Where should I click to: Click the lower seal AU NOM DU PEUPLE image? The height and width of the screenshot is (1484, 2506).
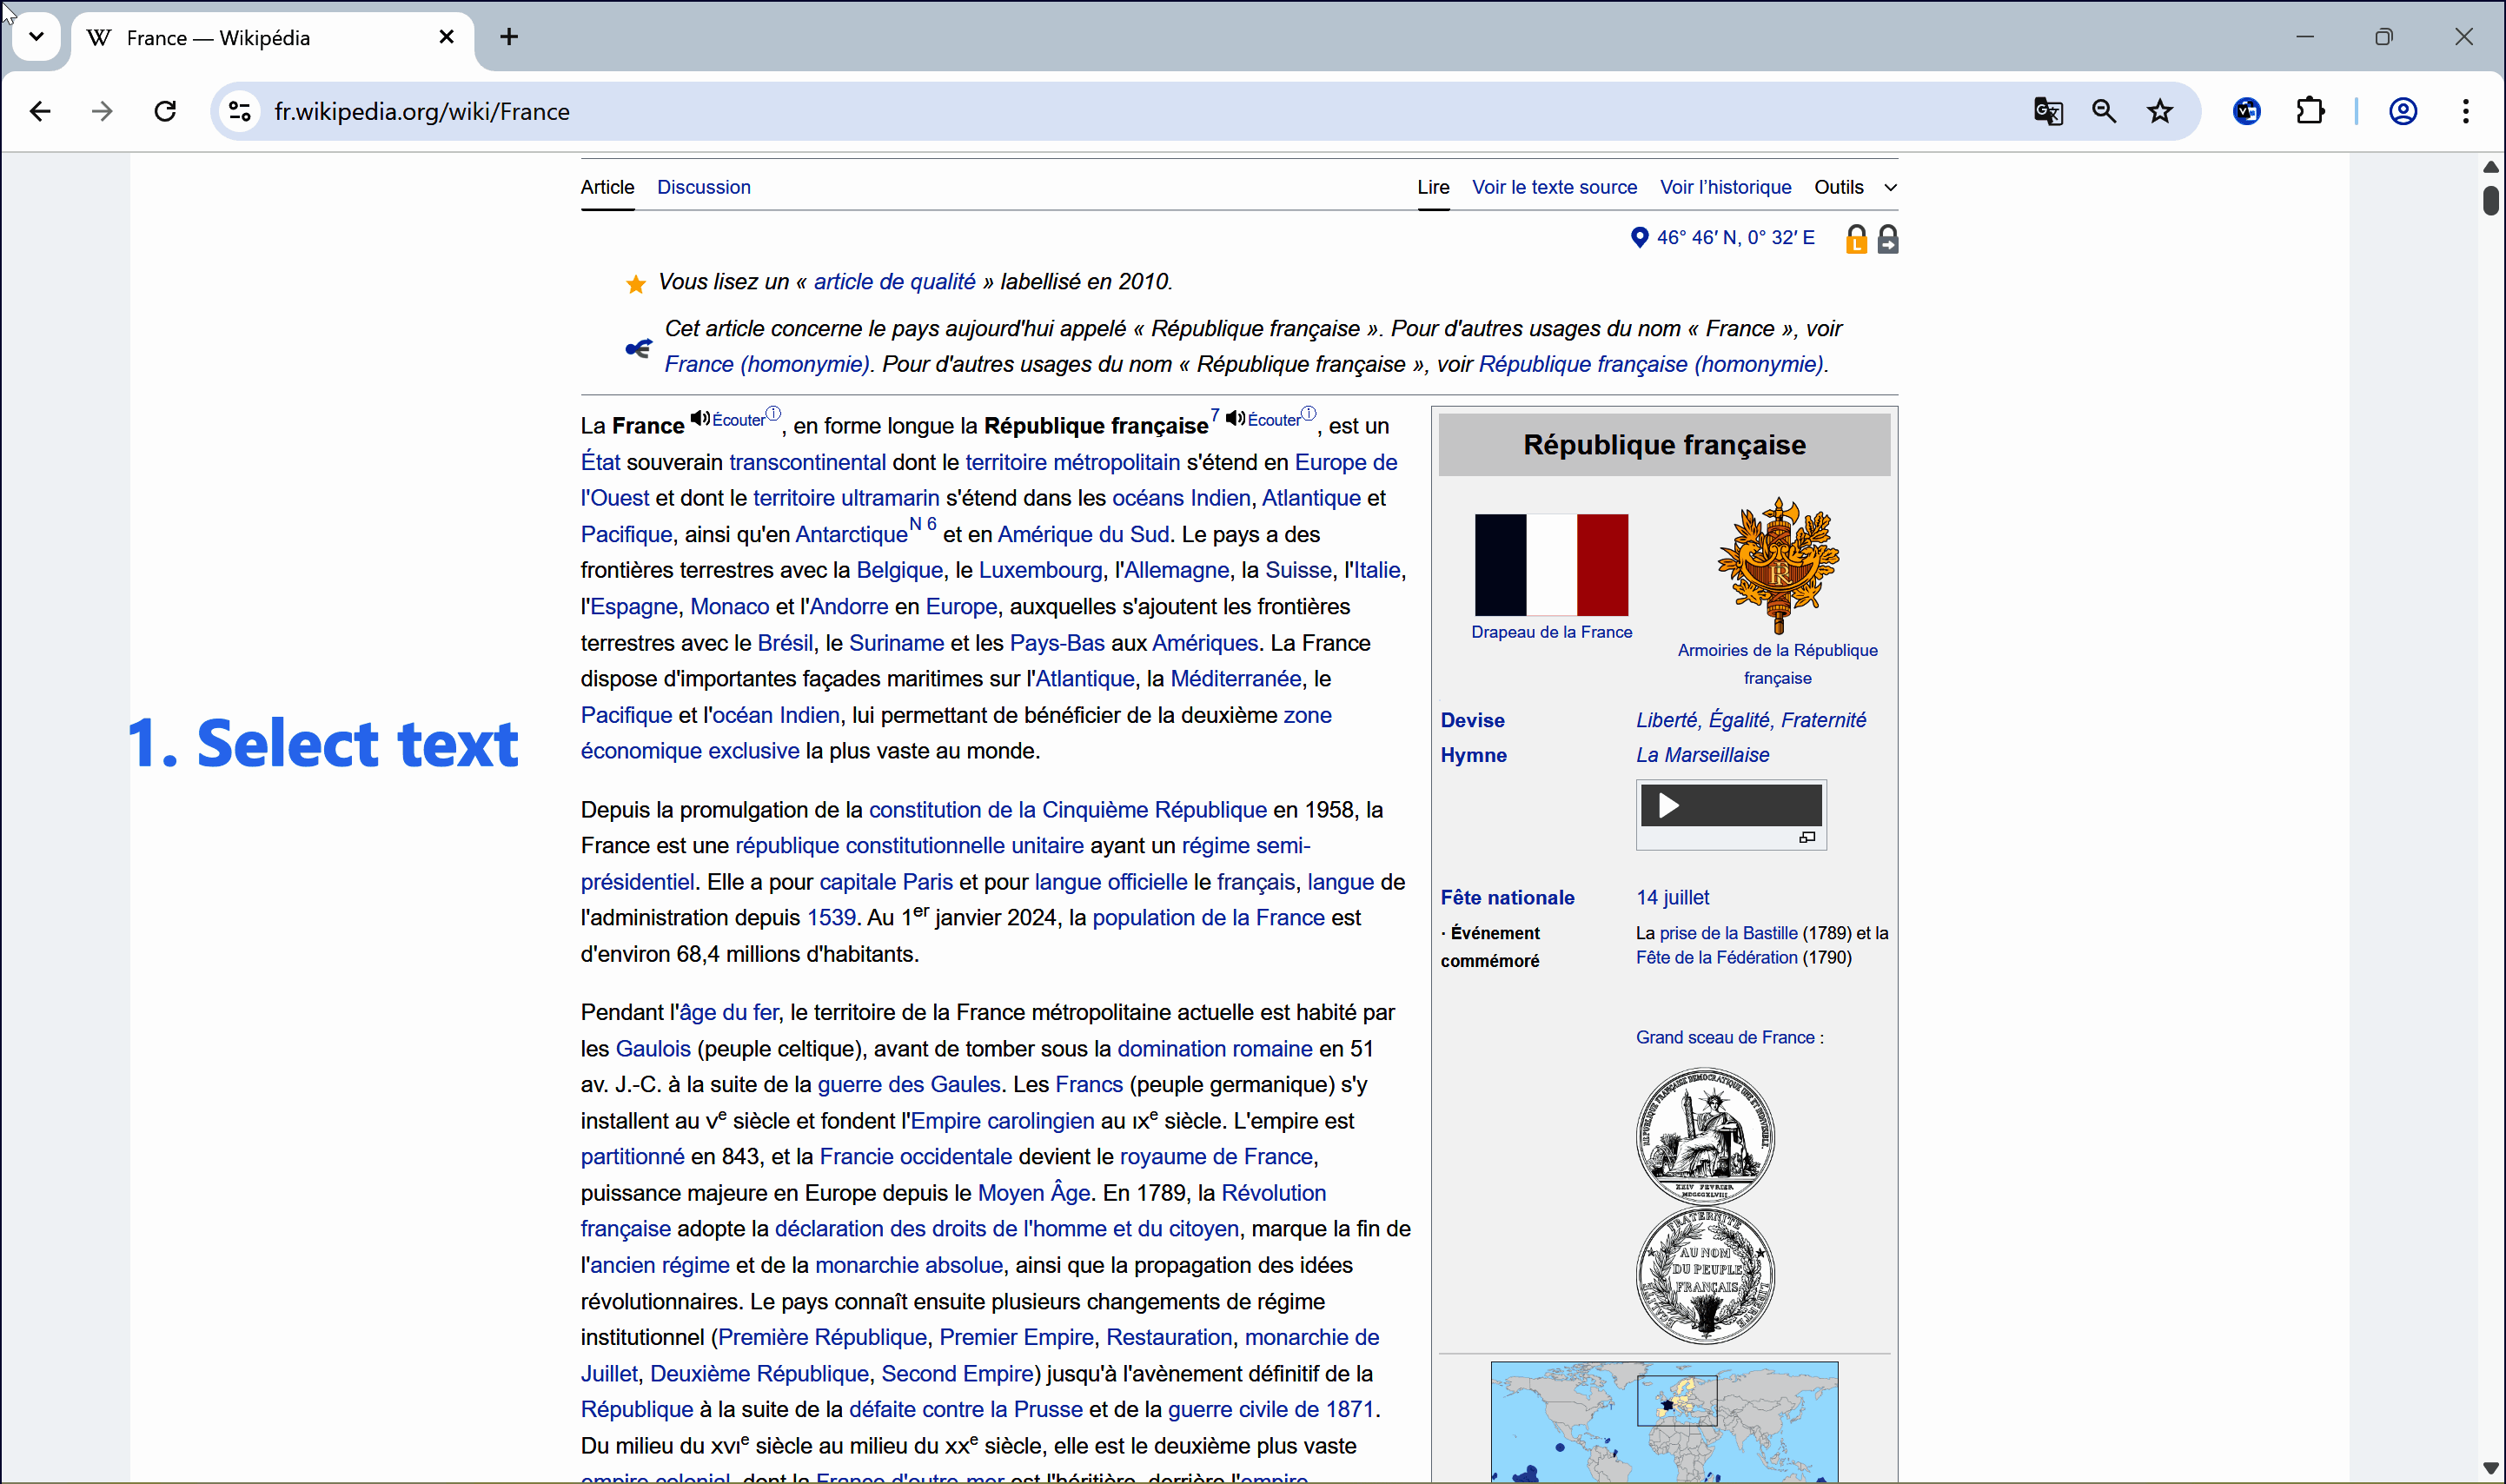[x=1706, y=1275]
